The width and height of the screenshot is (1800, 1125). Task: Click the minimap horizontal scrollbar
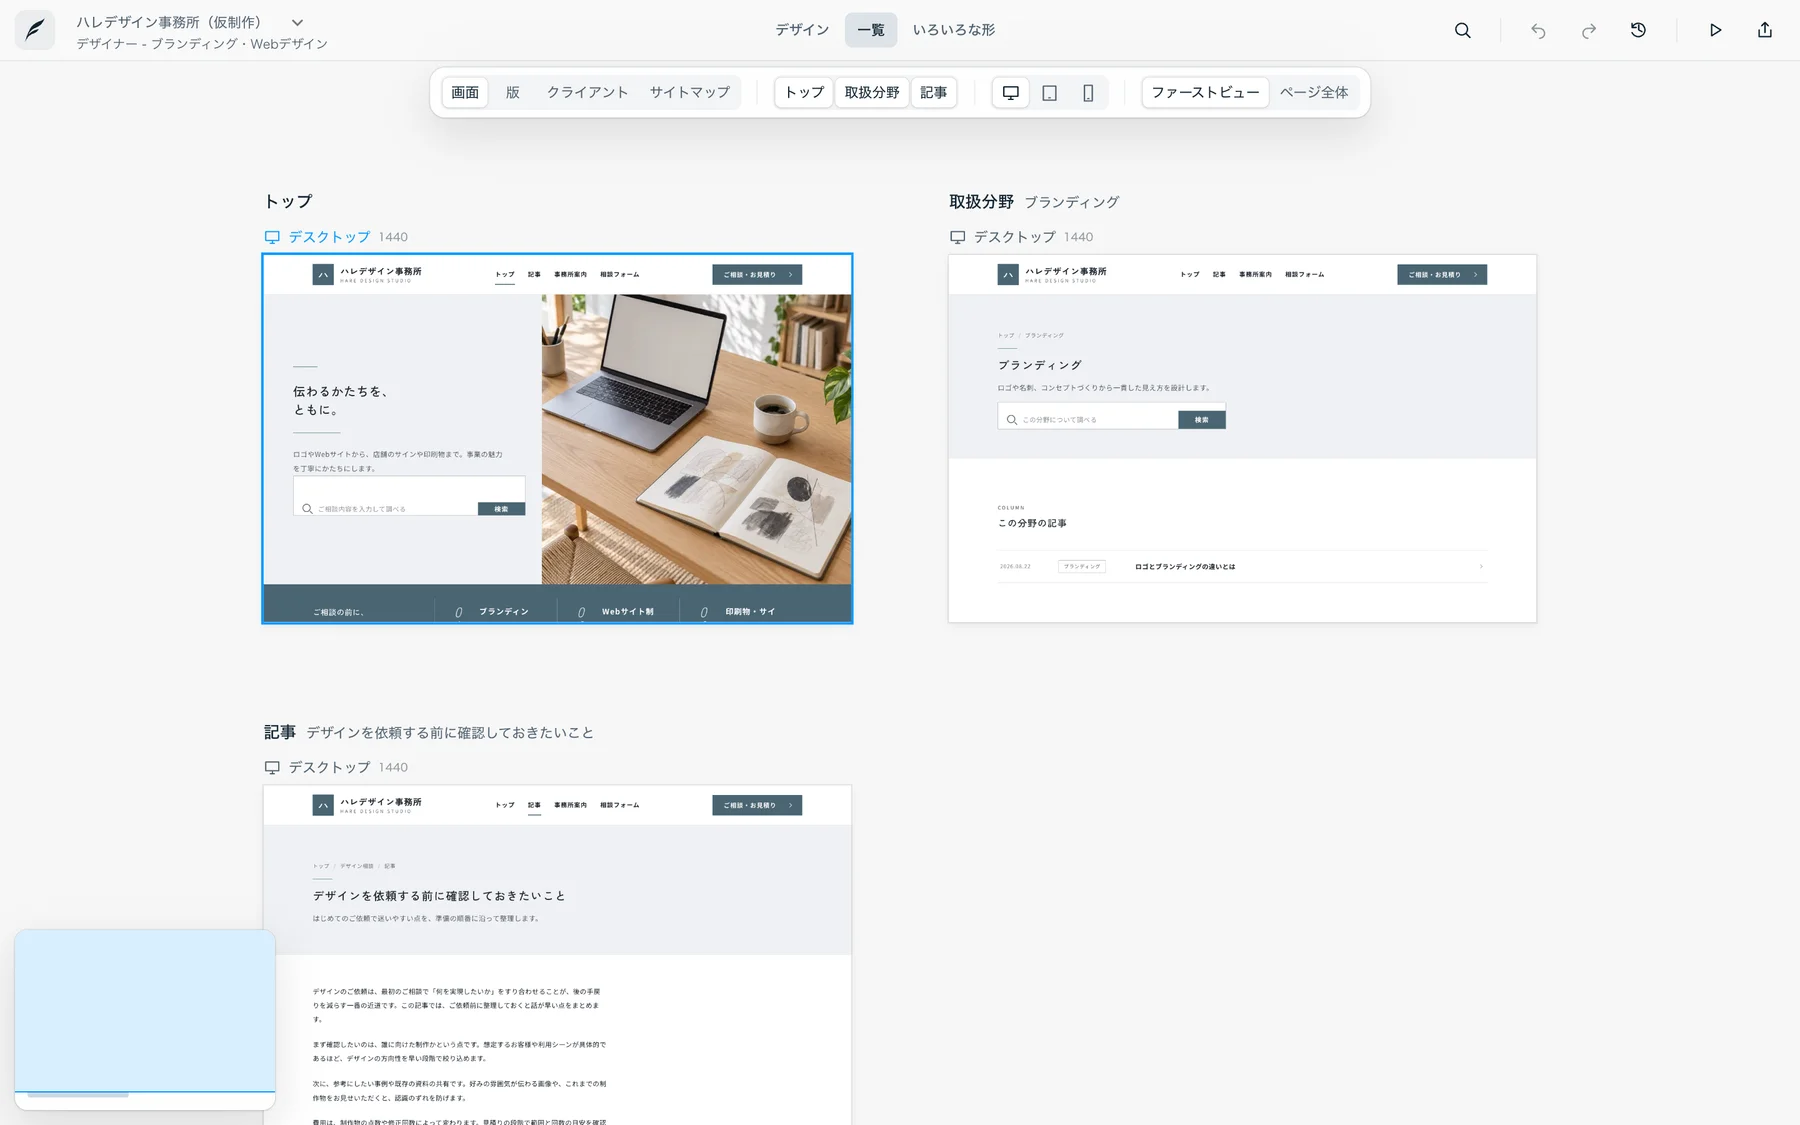pos(78,1095)
